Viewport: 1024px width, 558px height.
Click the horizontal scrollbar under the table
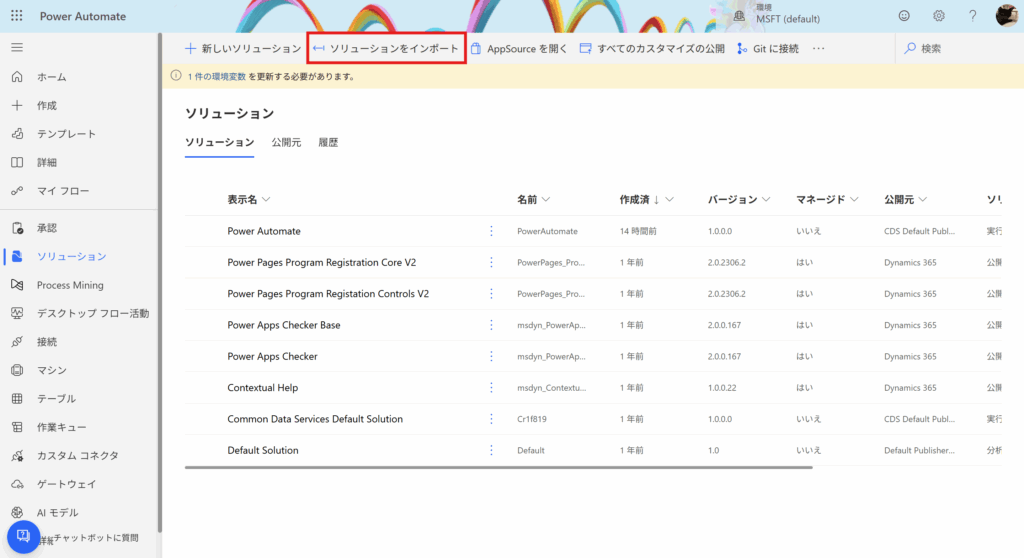click(x=499, y=468)
